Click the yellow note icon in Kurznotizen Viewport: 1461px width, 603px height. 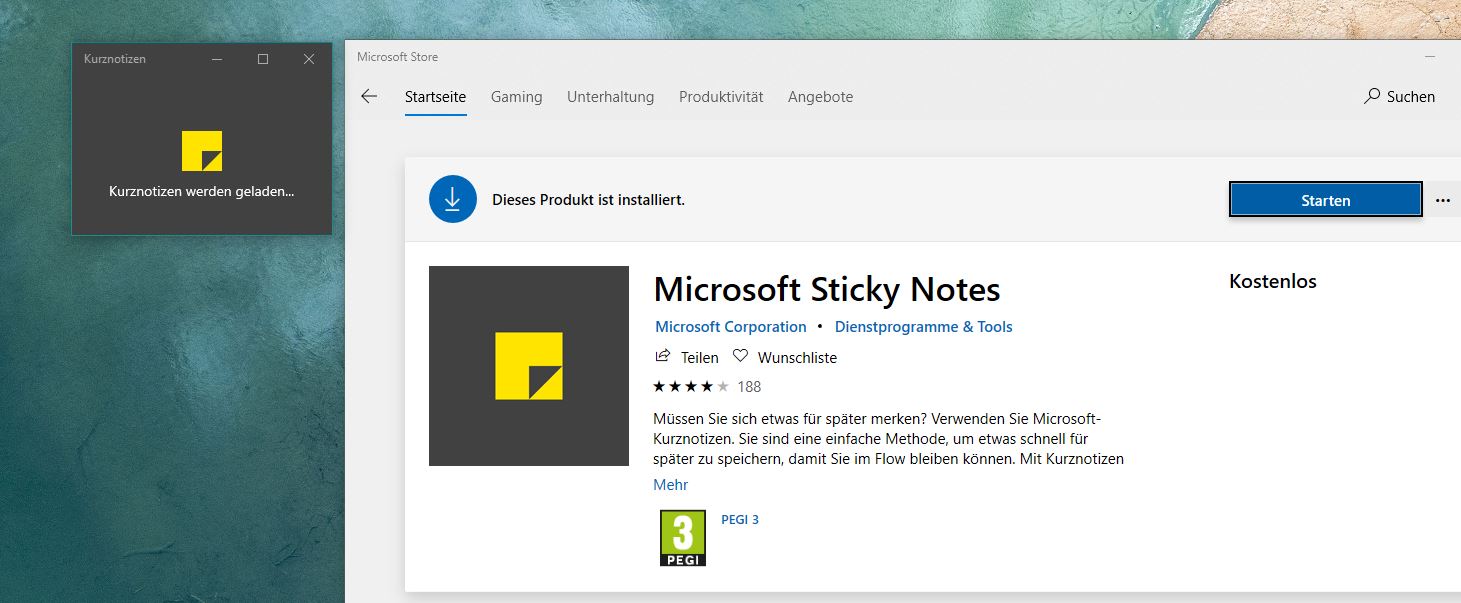tap(202, 151)
